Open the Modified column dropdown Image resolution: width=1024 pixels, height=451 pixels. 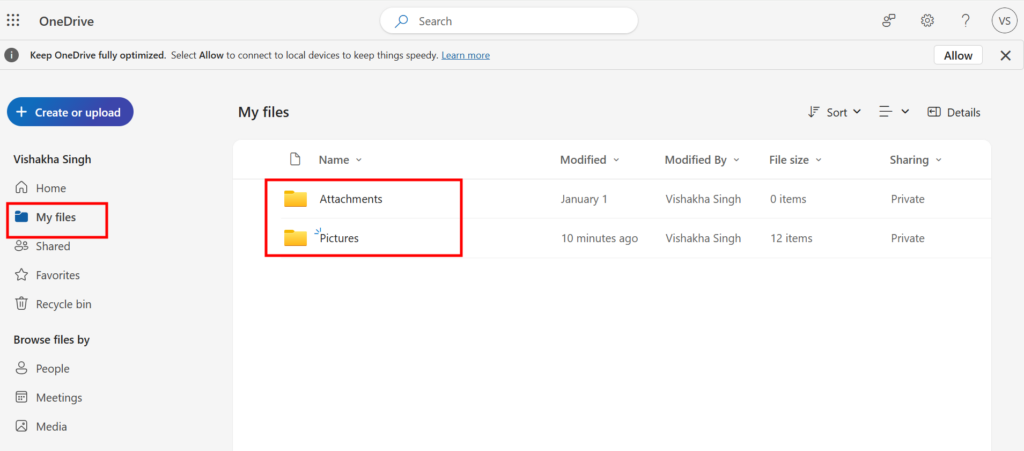point(590,160)
